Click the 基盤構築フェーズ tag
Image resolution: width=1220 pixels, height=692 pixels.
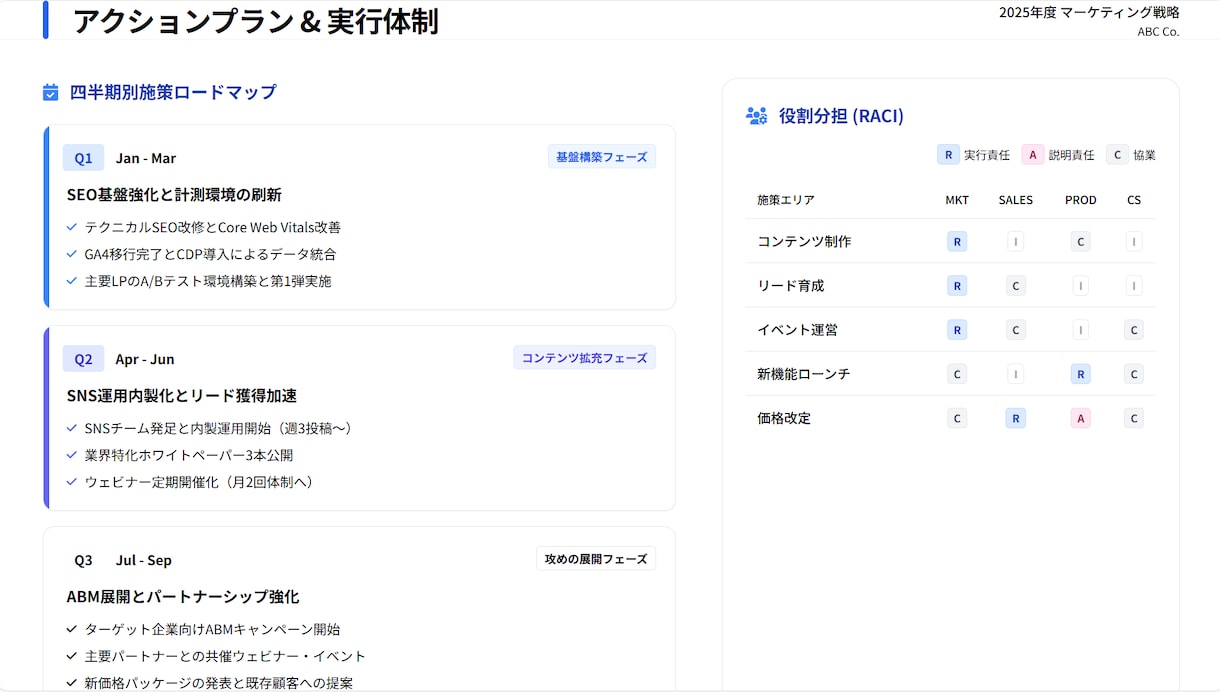tap(602, 157)
